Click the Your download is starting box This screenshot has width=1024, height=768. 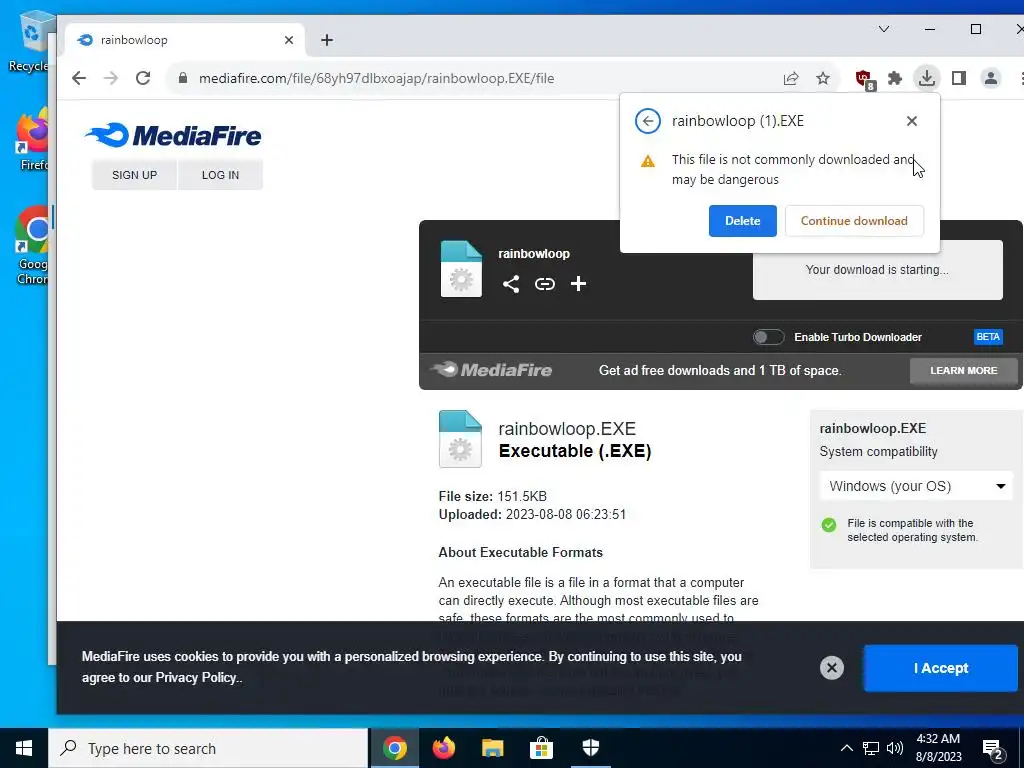pyautogui.click(x=877, y=270)
